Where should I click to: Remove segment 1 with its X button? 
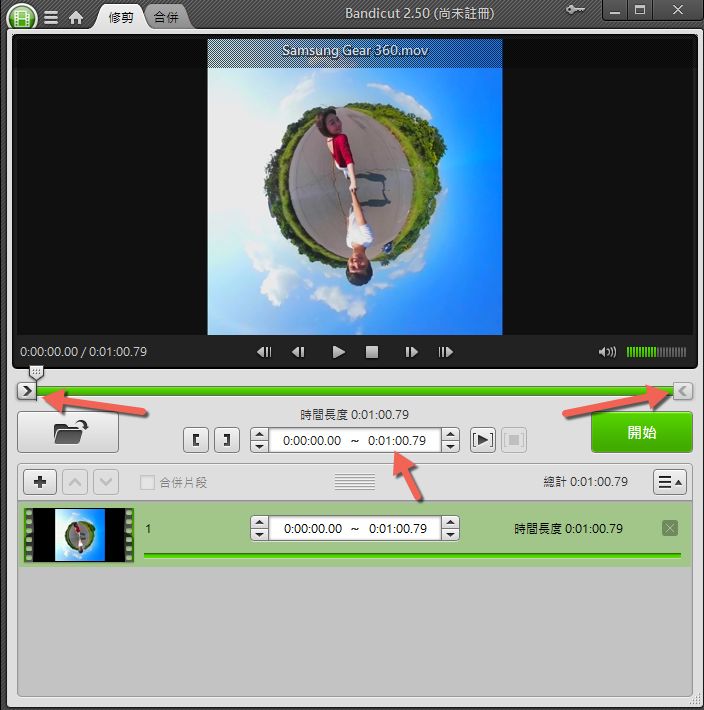coord(670,528)
